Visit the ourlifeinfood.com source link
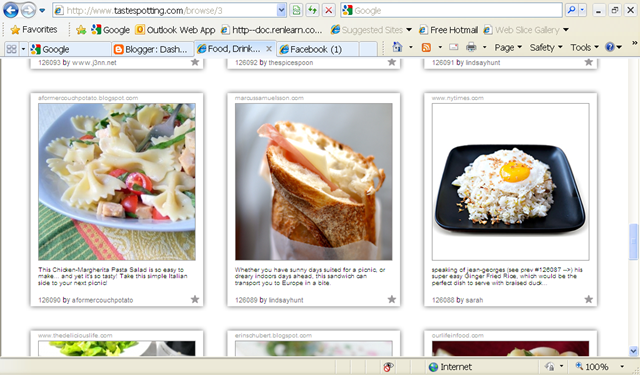The width and height of the screenshot is (640, 375). [x=458, y=335]
